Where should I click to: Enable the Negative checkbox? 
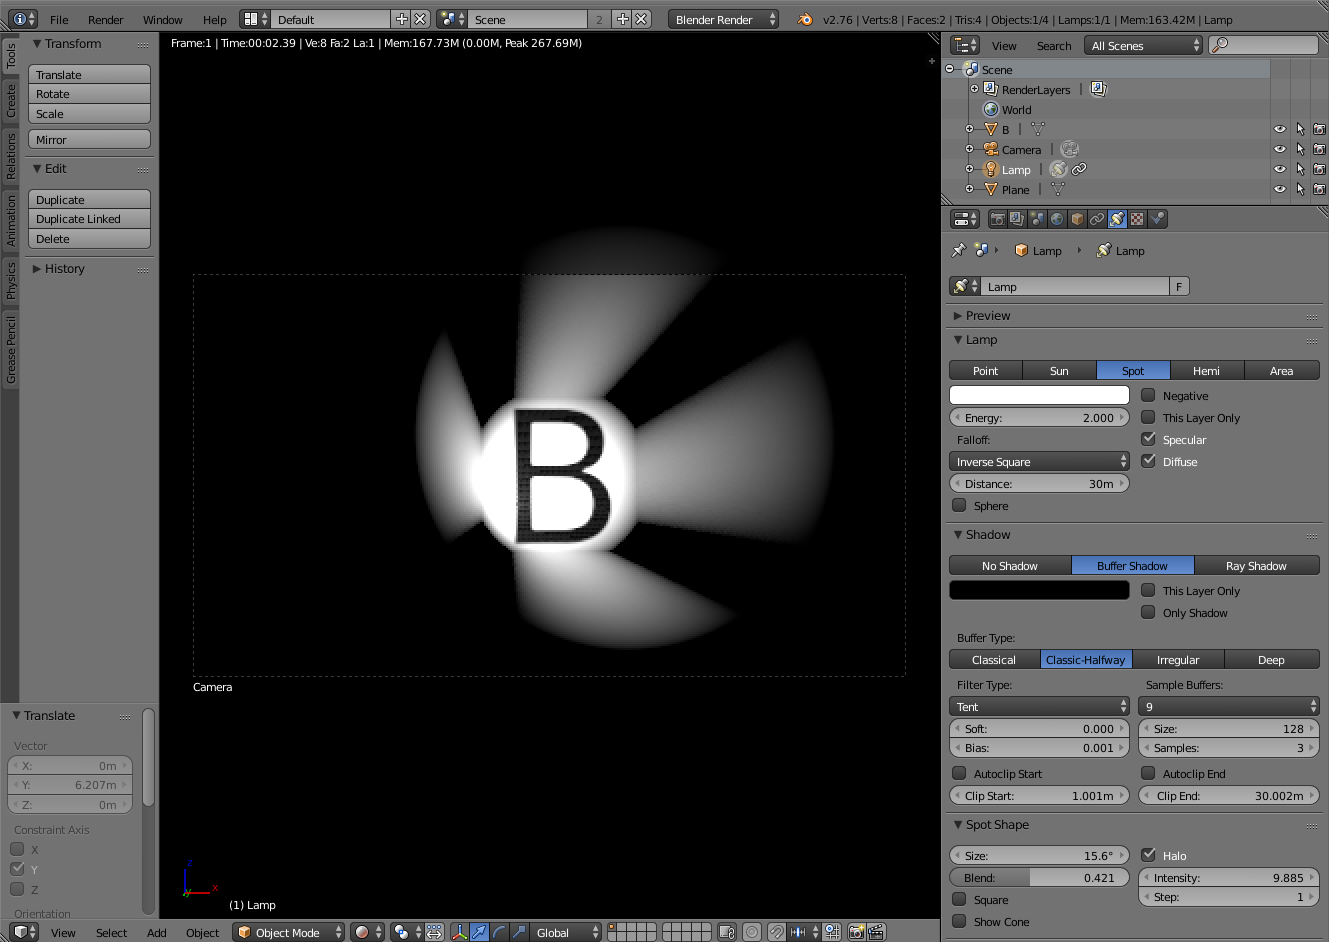pos(1148,395)
